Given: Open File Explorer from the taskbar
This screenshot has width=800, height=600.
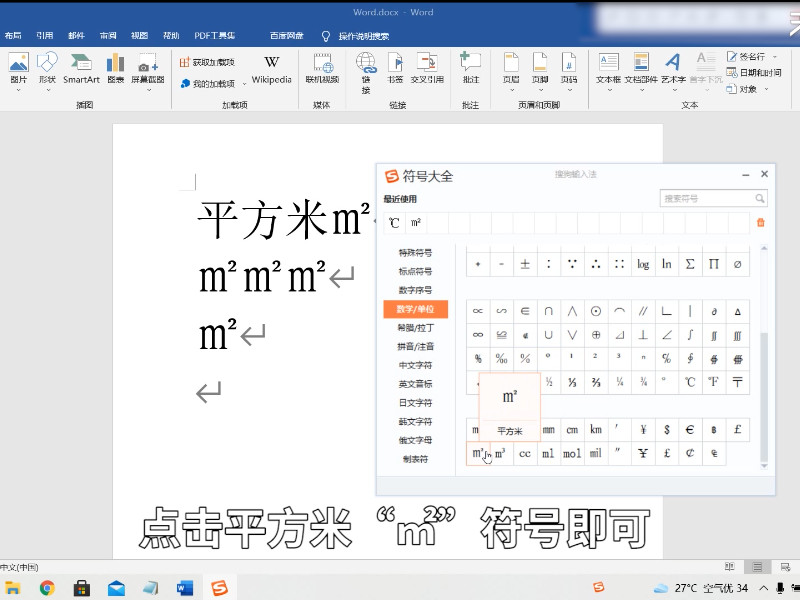Looking at the screenshot, I should pos(12,588).
